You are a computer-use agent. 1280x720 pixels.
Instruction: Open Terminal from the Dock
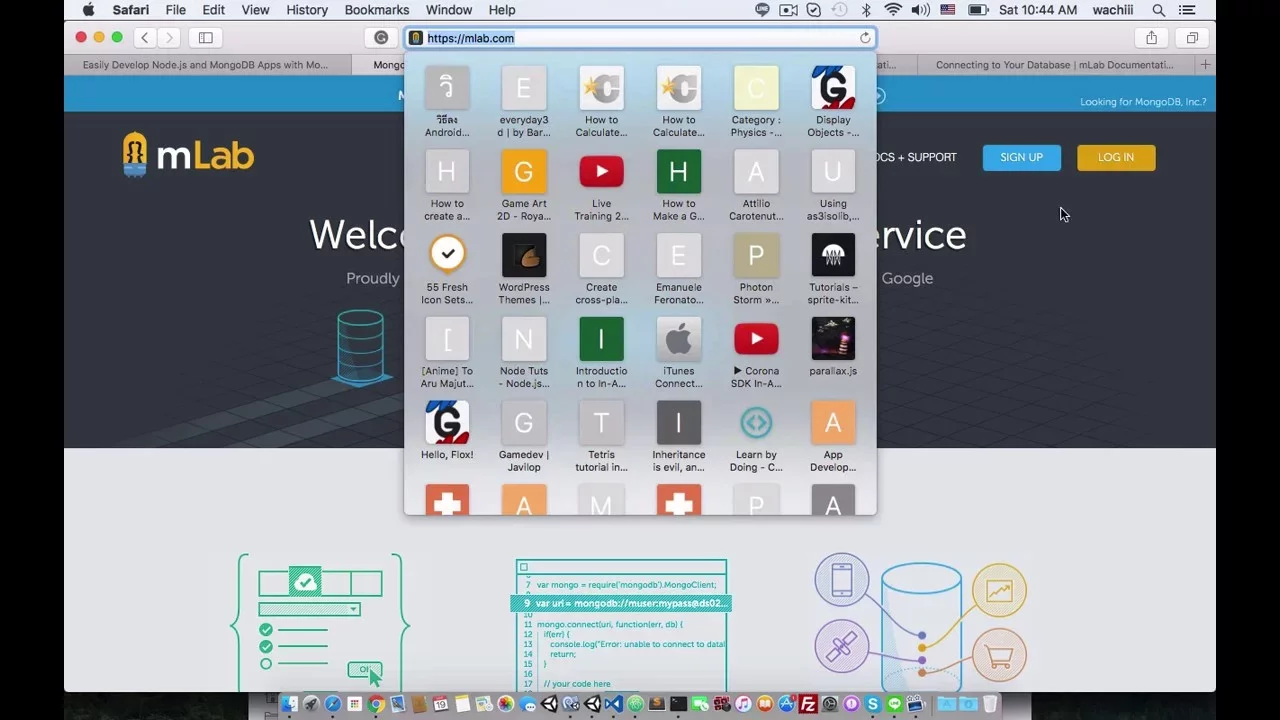tap(678, 704)
